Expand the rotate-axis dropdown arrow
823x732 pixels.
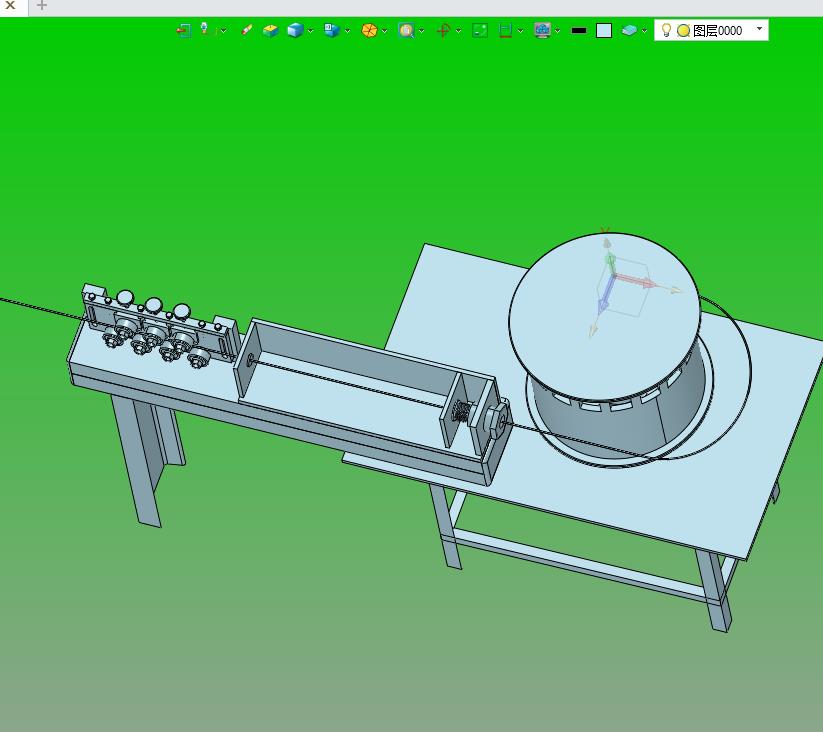click(x=458, y=31)
